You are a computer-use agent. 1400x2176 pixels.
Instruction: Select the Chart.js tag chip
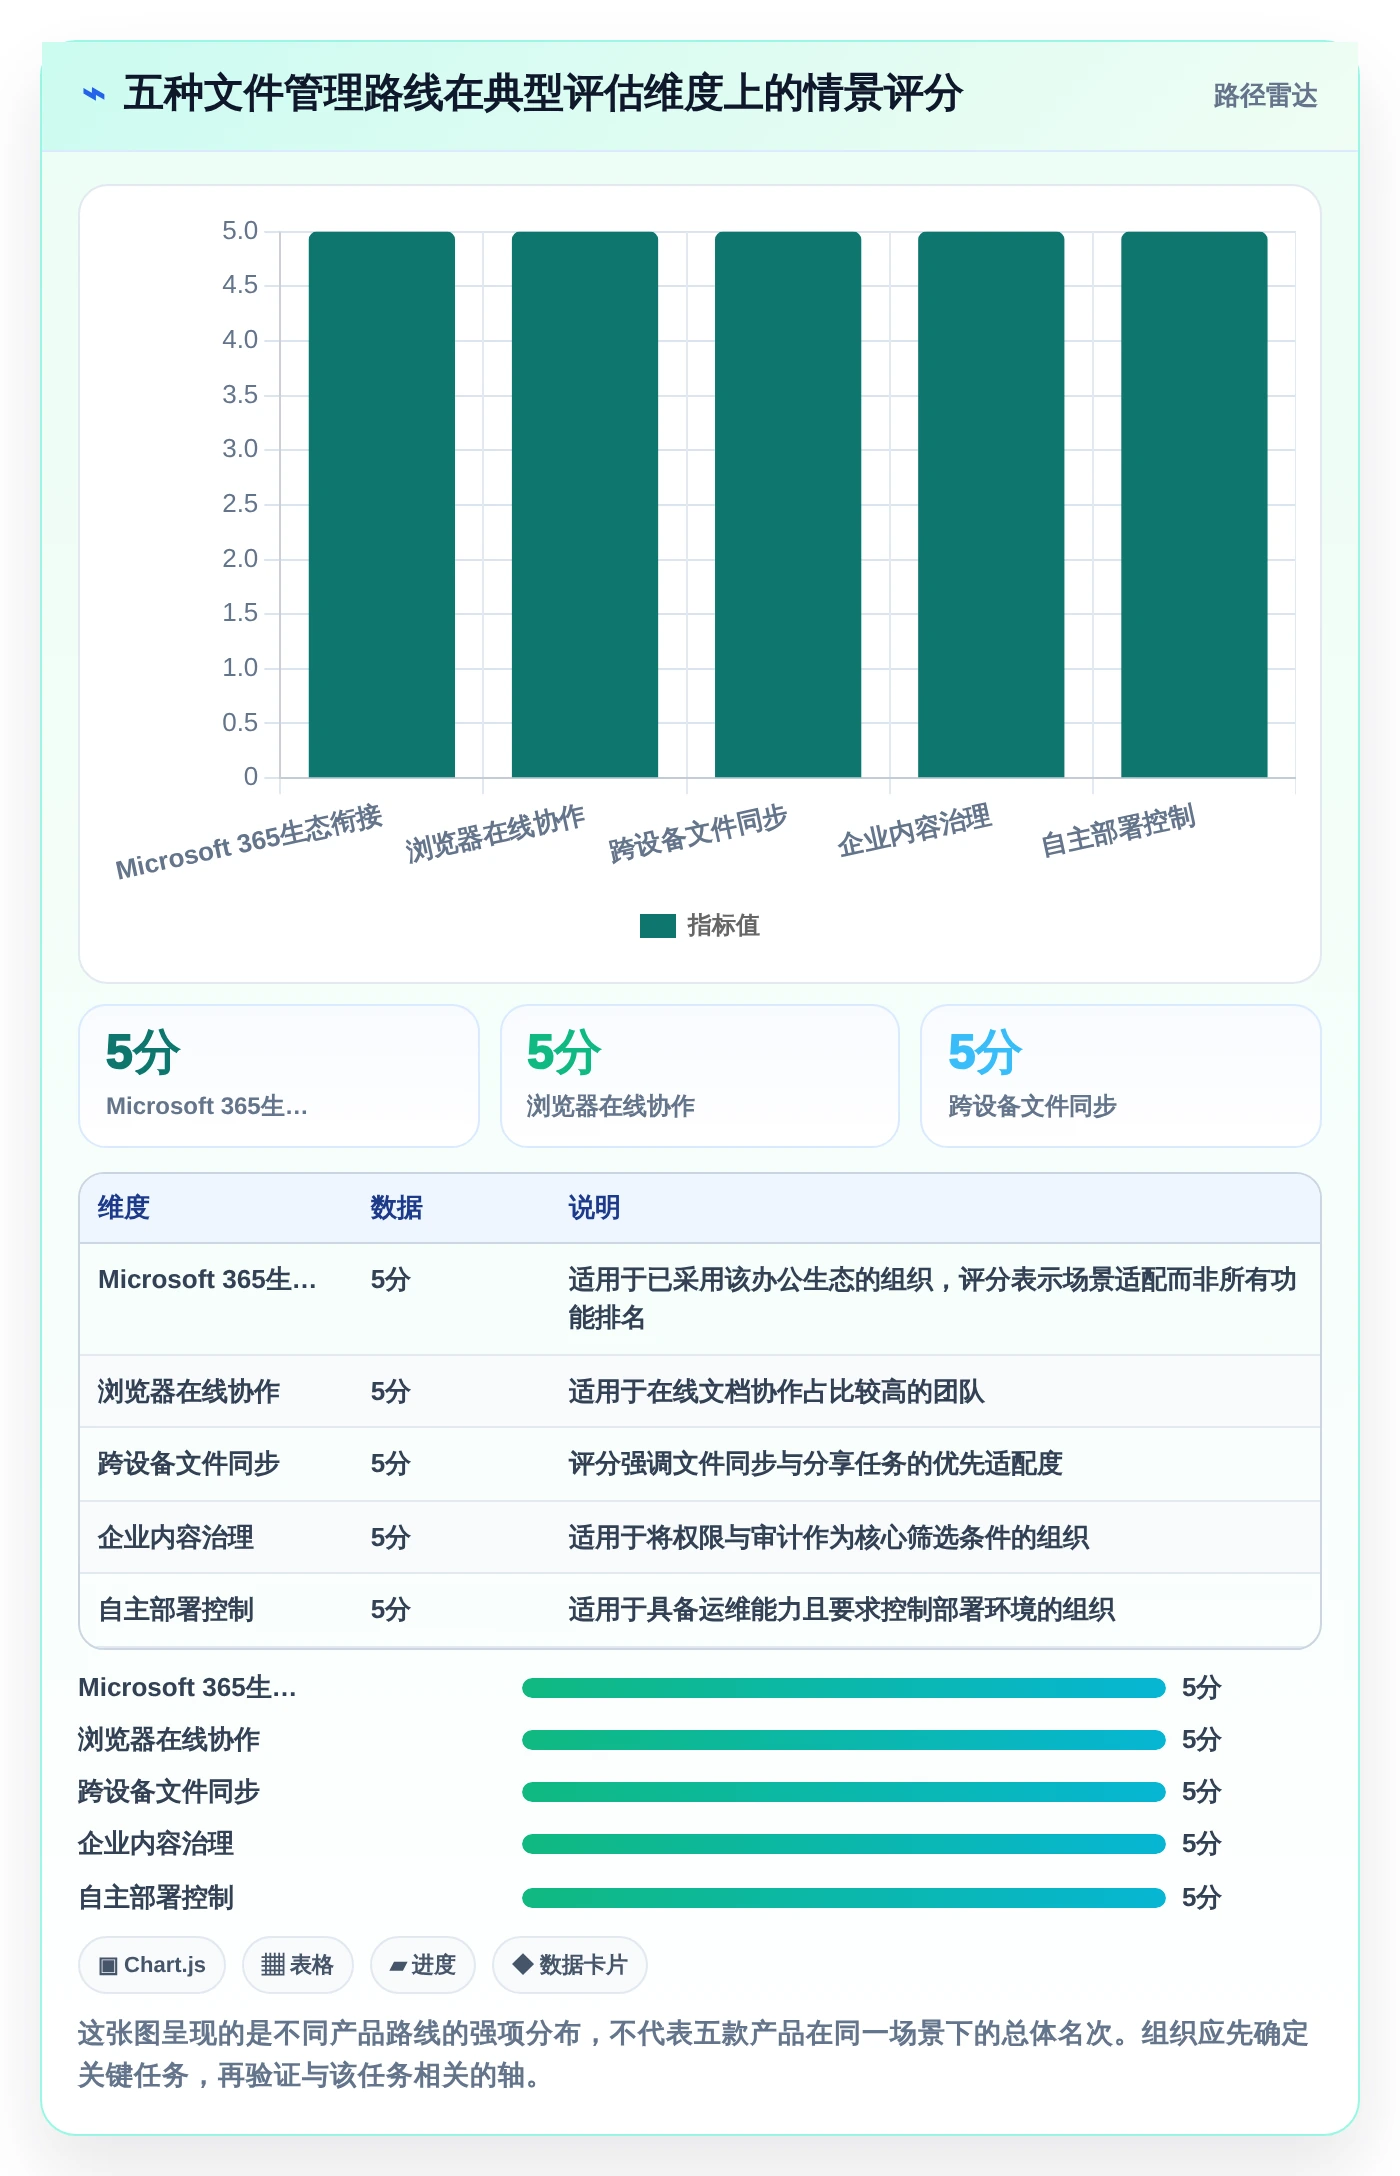pos(152,1965)
